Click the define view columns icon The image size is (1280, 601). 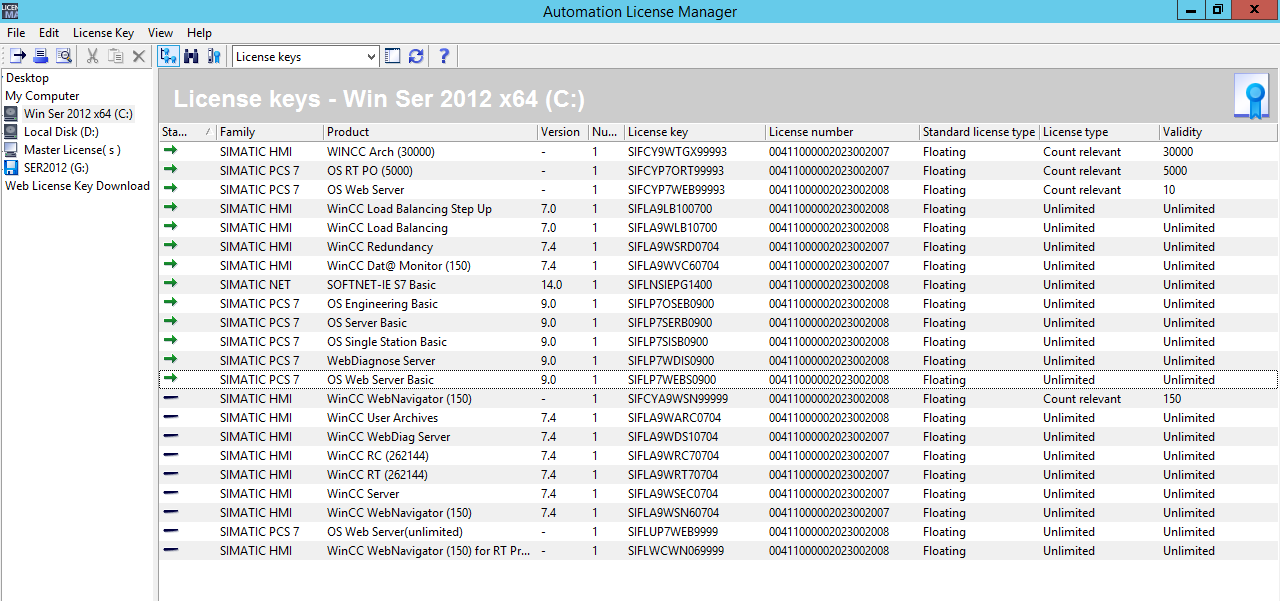tap(393, 56)
